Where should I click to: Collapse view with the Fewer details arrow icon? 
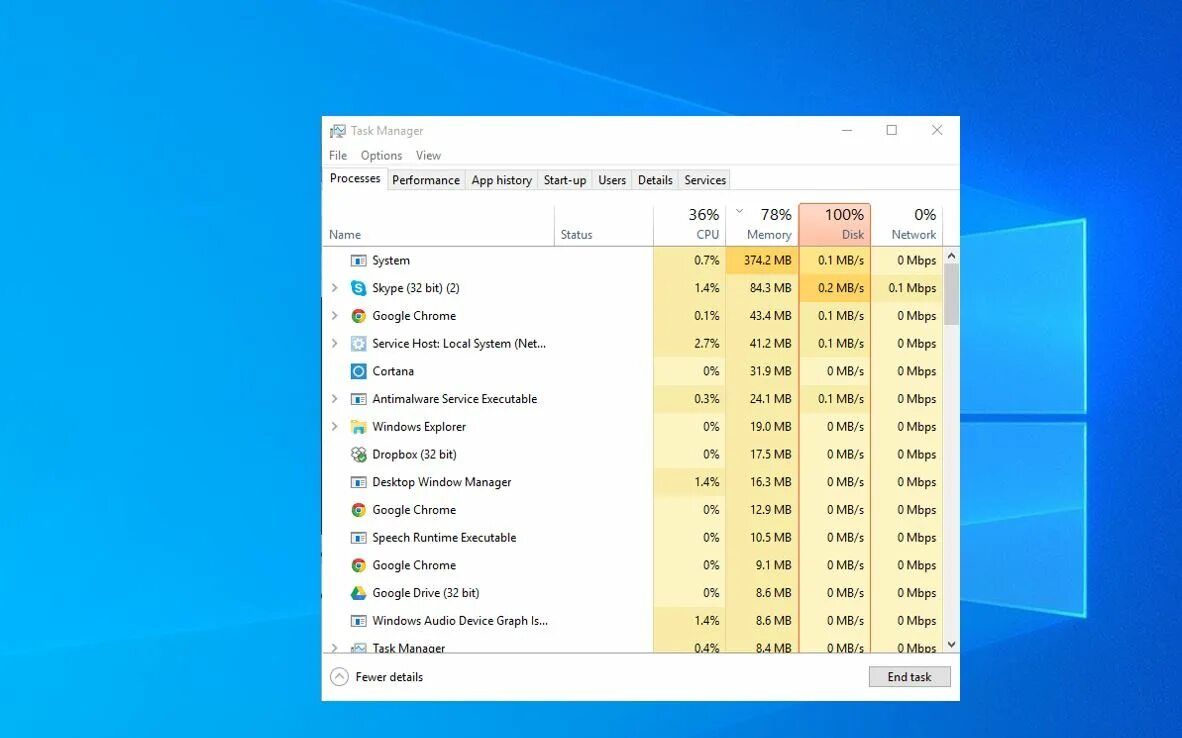[x=339, y=677]
